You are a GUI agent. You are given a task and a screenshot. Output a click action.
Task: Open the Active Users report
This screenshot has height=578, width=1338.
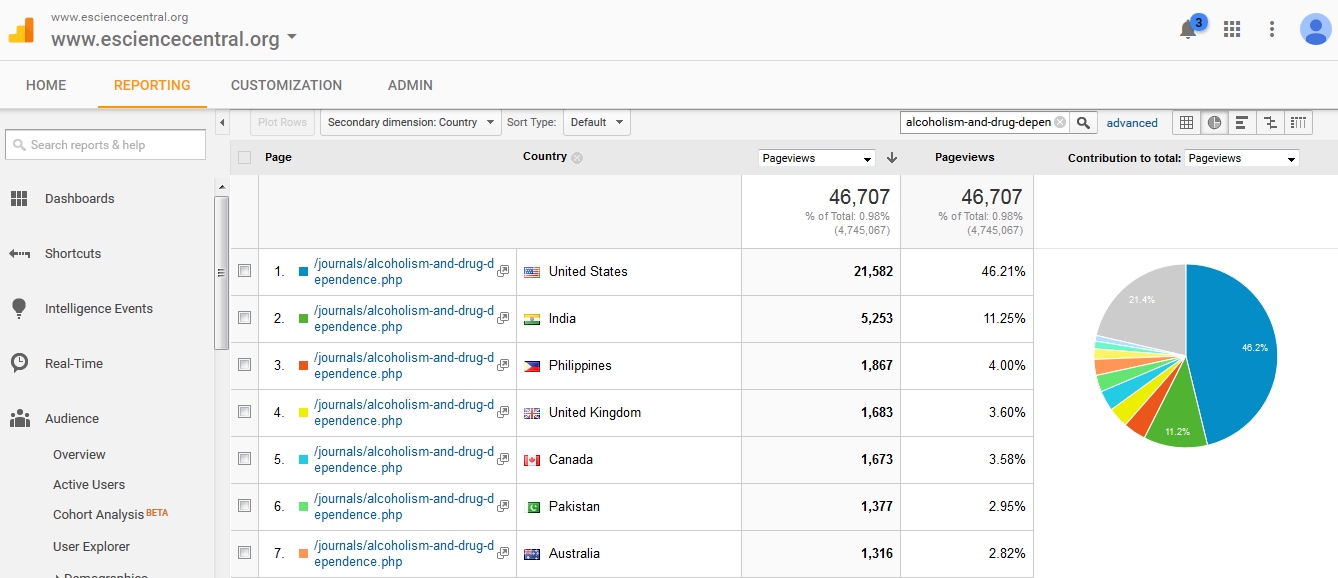89,485
